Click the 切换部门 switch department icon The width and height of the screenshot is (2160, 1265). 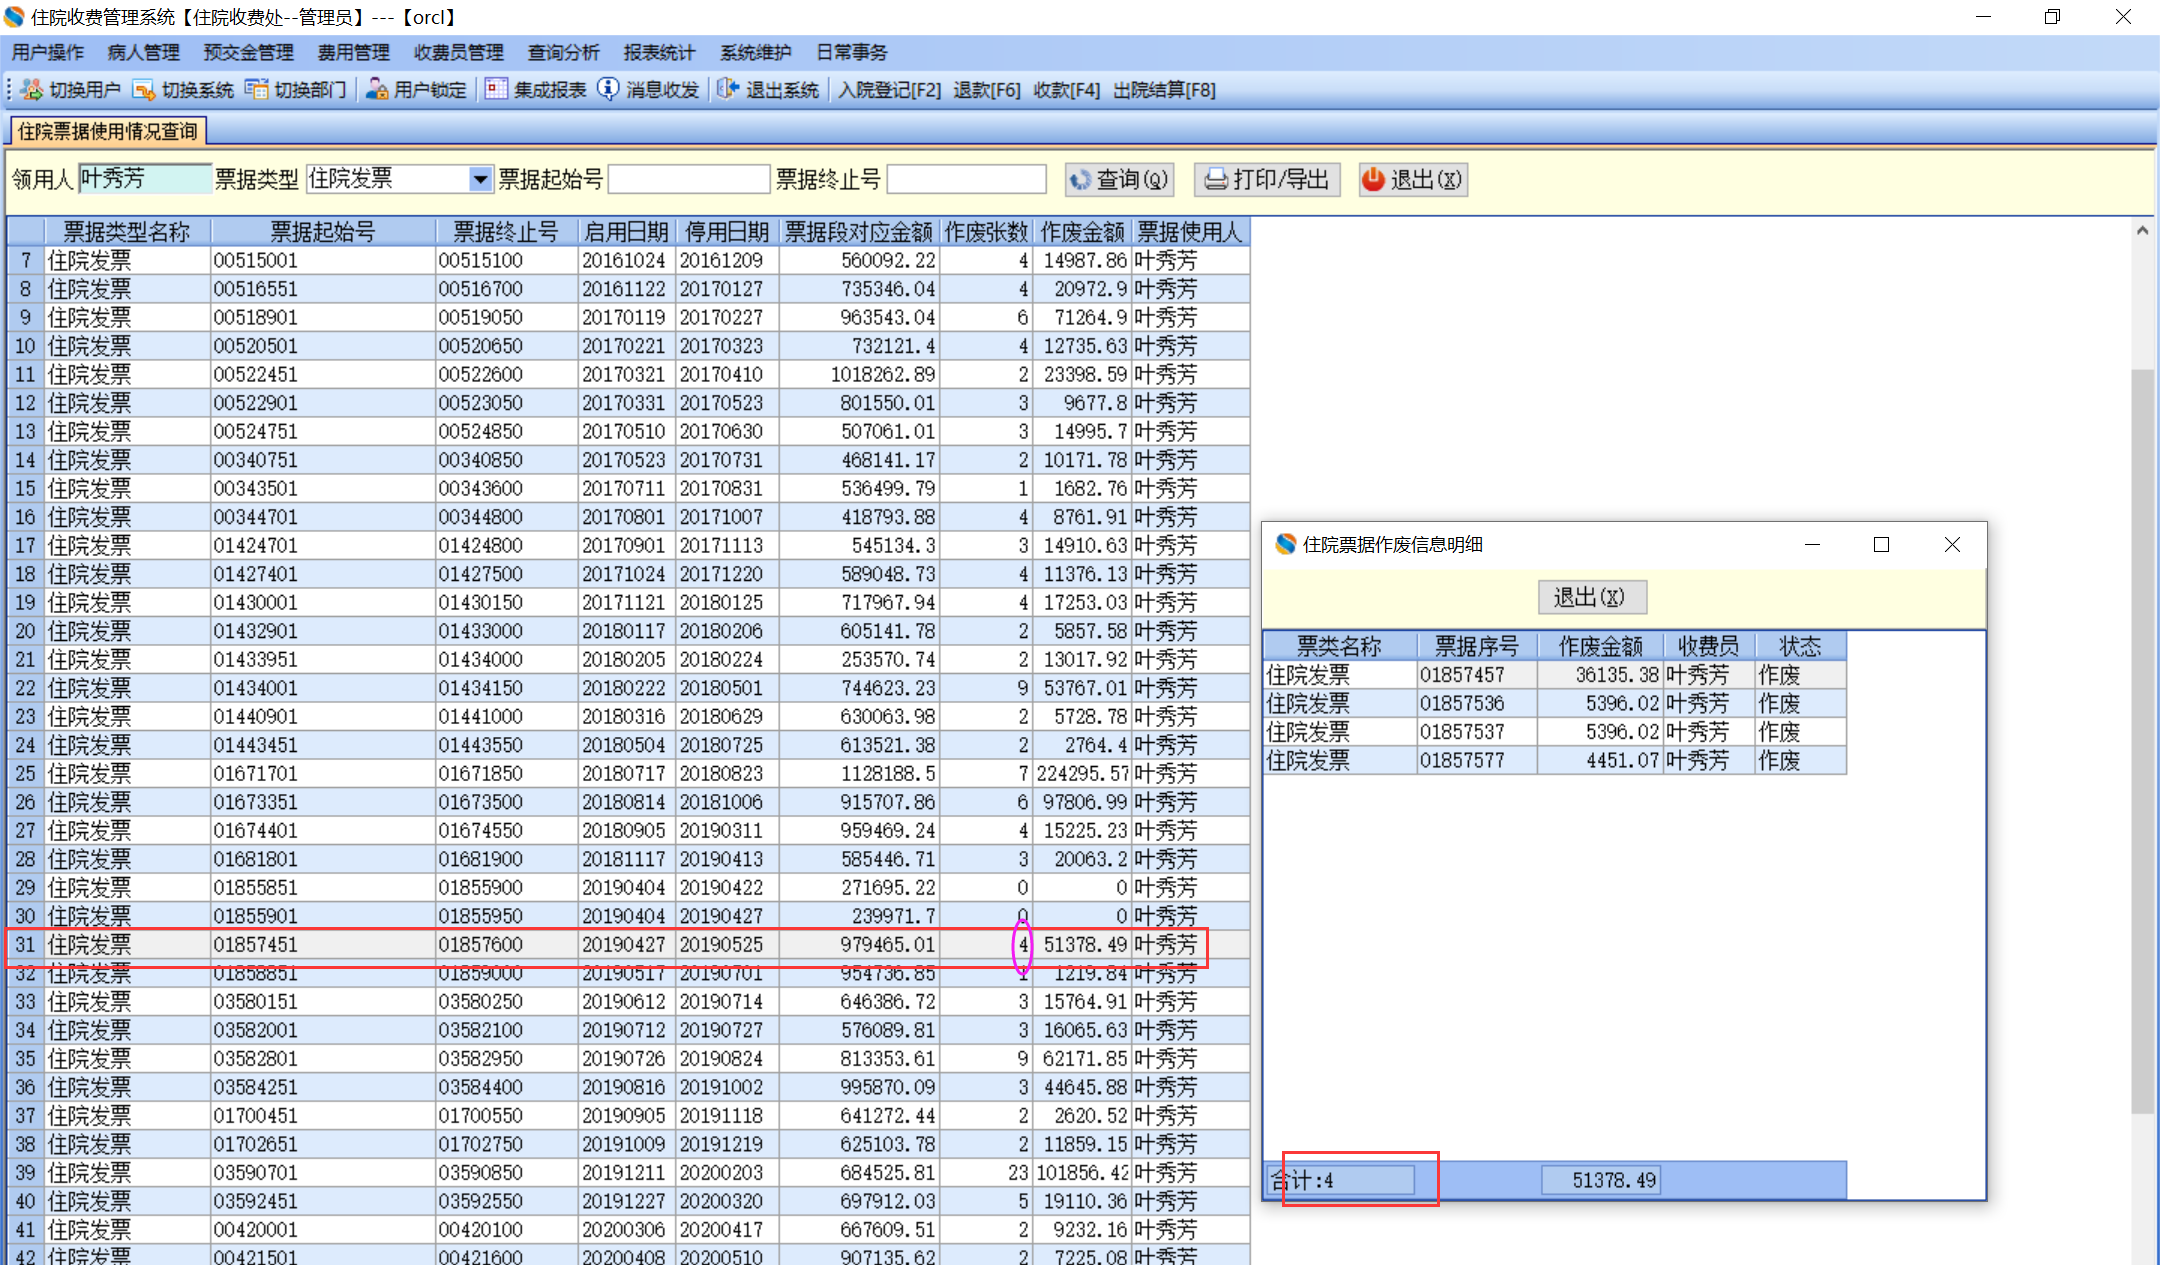point(257,90)
